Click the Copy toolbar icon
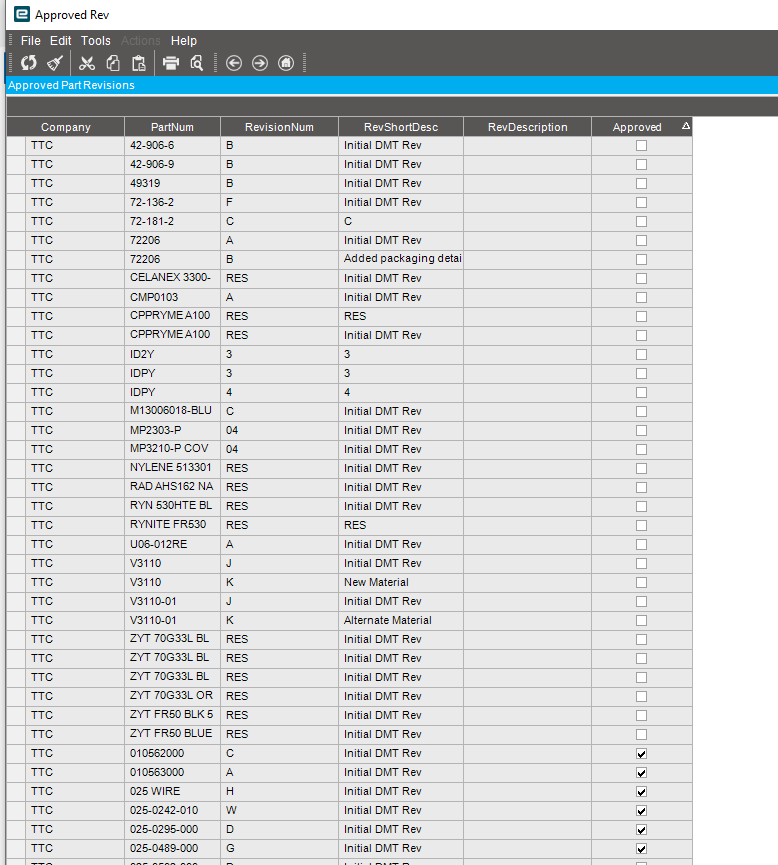 tap(113, 63)
